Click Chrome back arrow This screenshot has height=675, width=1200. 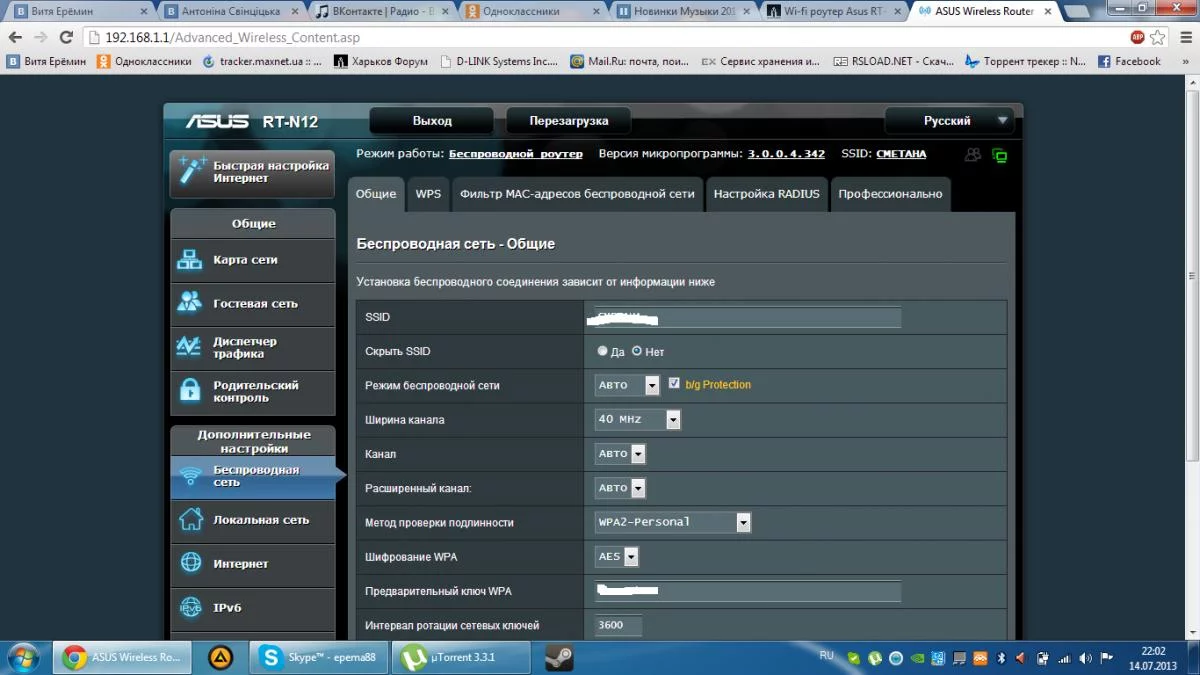pyautogui.click(x=15, y=37)
